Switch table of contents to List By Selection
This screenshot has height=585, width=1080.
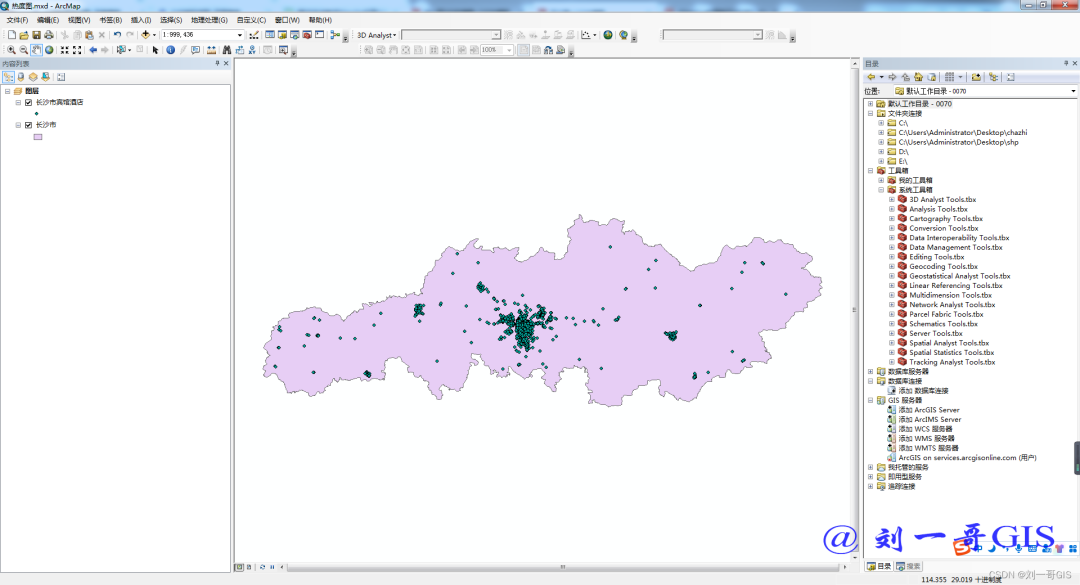(x=45, y=77)
